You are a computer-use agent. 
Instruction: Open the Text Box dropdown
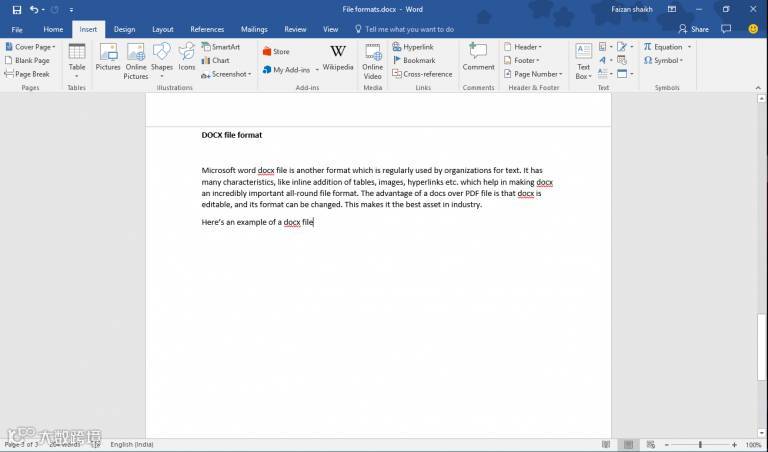(x=583, y=61)
